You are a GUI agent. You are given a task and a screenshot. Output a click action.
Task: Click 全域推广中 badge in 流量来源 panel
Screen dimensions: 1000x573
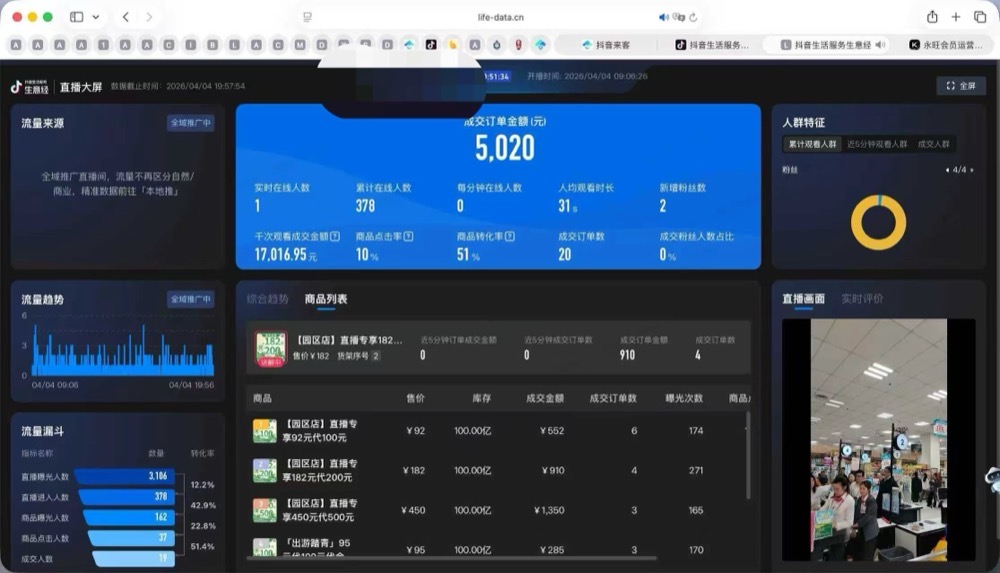pos(191,123)
